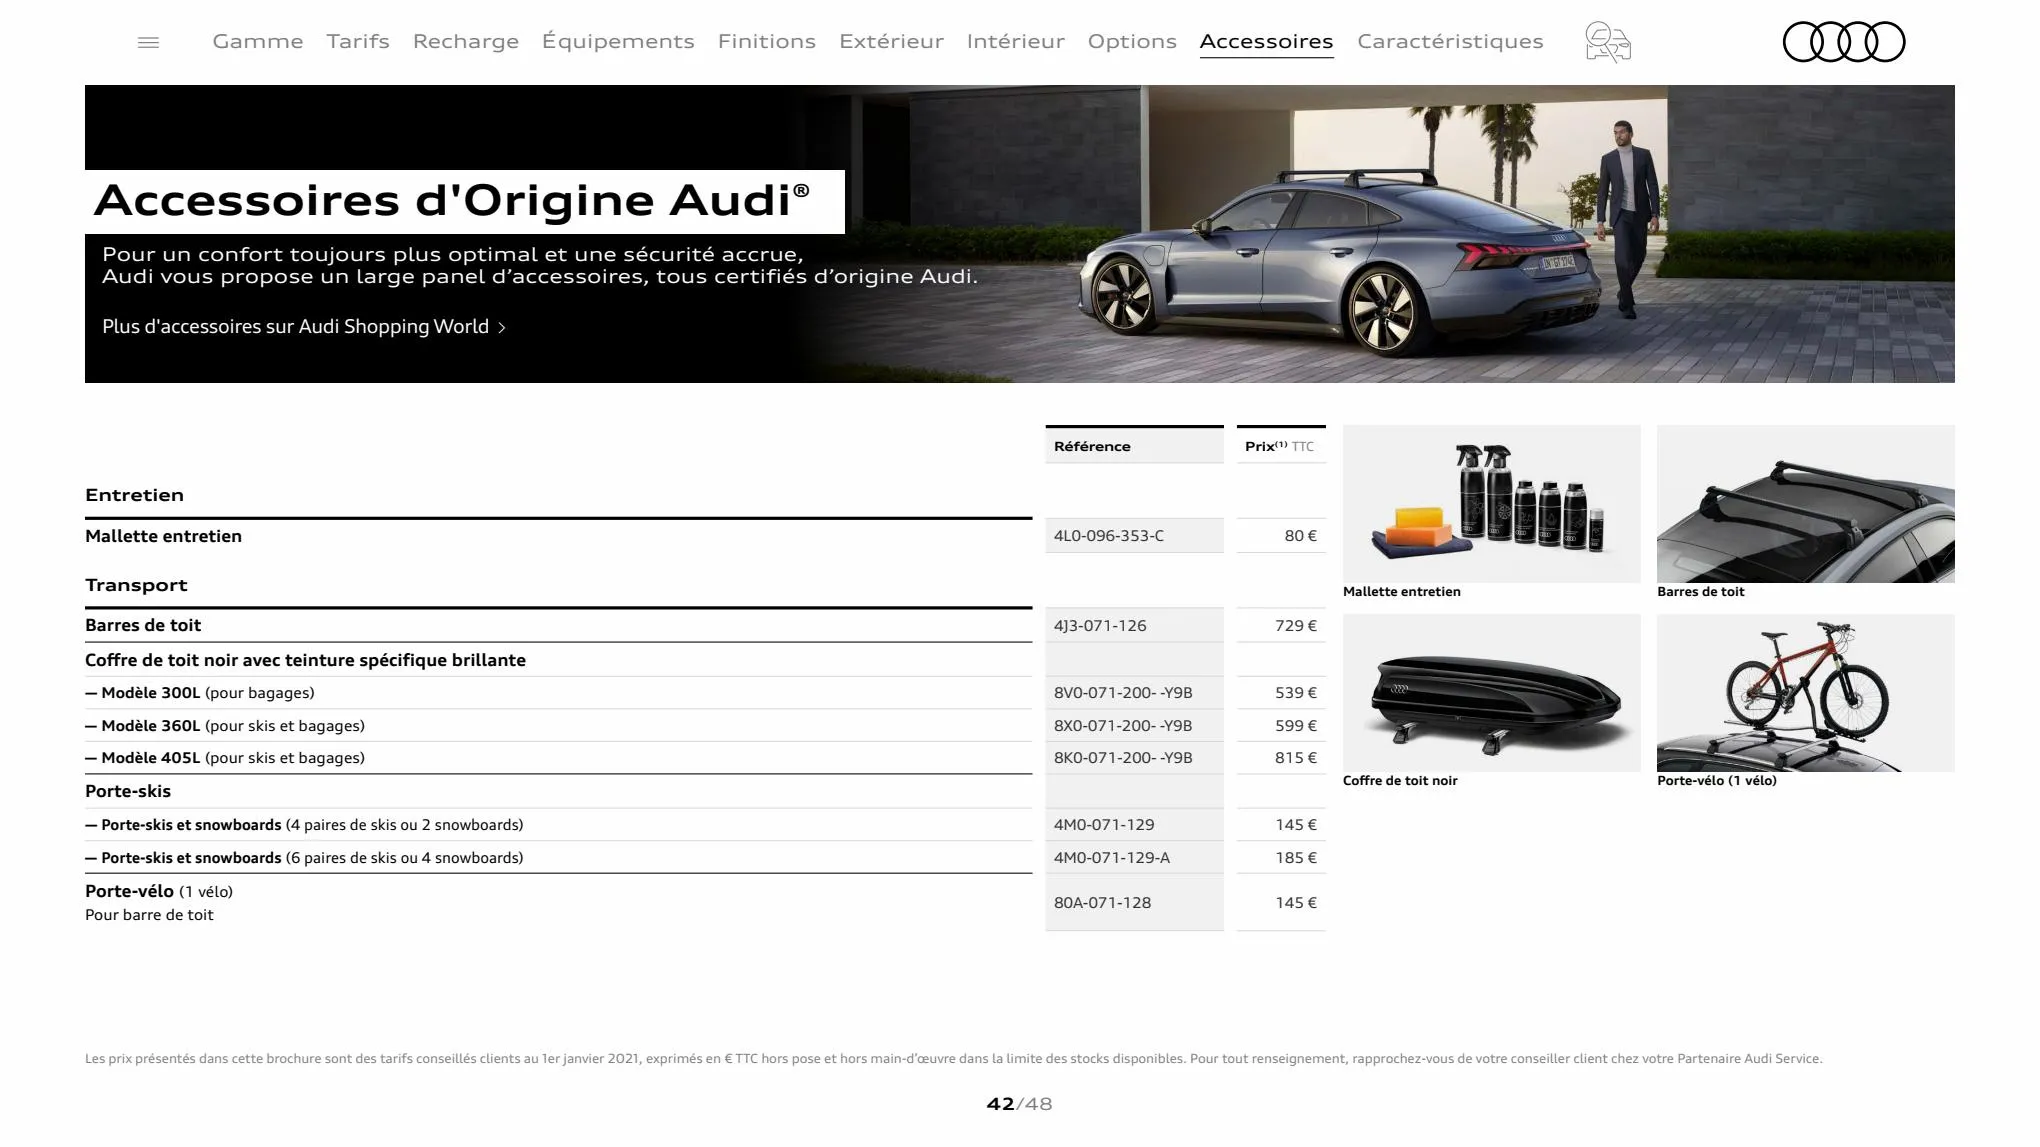Image resolution: width=2040 pixels, height=1147 pixels.
Task: Expand the Transport section
Action: coord(136,583)
